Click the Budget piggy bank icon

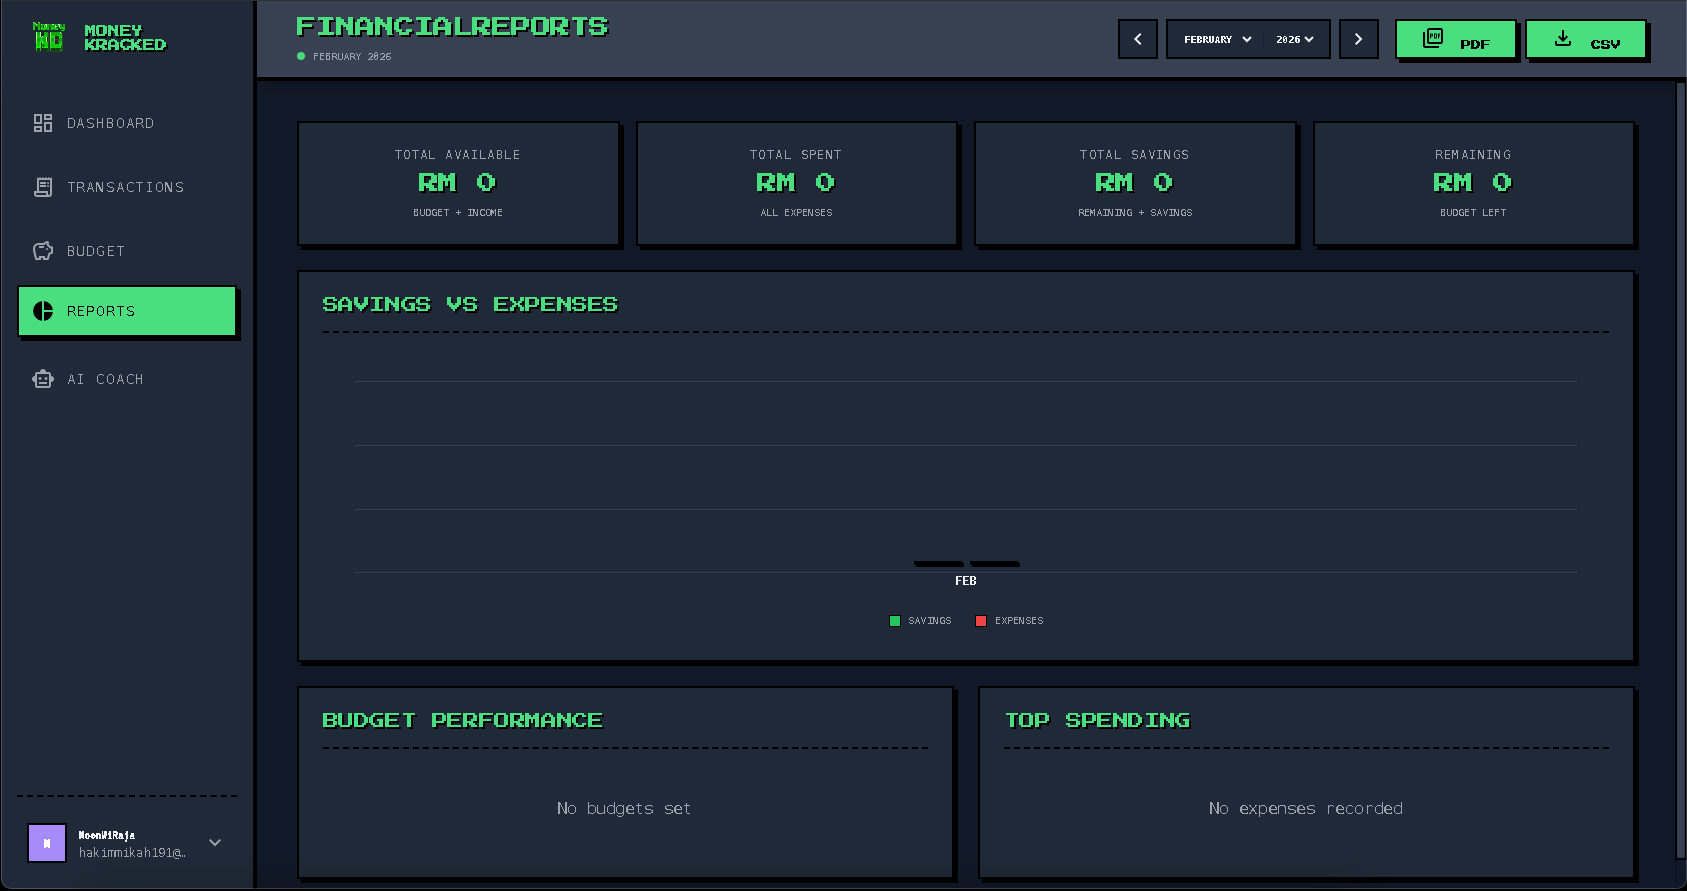[x=43, y=251]
